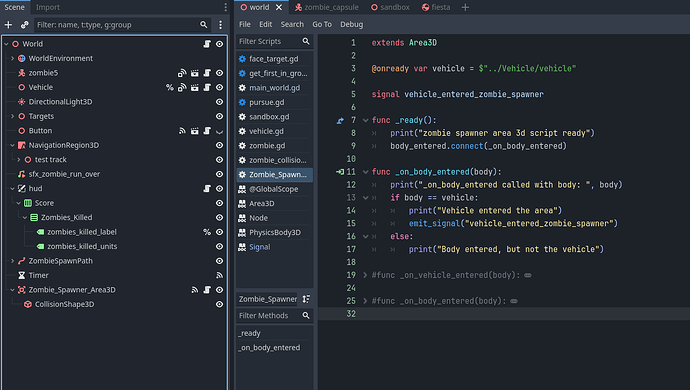Open hud node script icon
Viewport: 690px width, 390px height.
(x=207, y=188)
